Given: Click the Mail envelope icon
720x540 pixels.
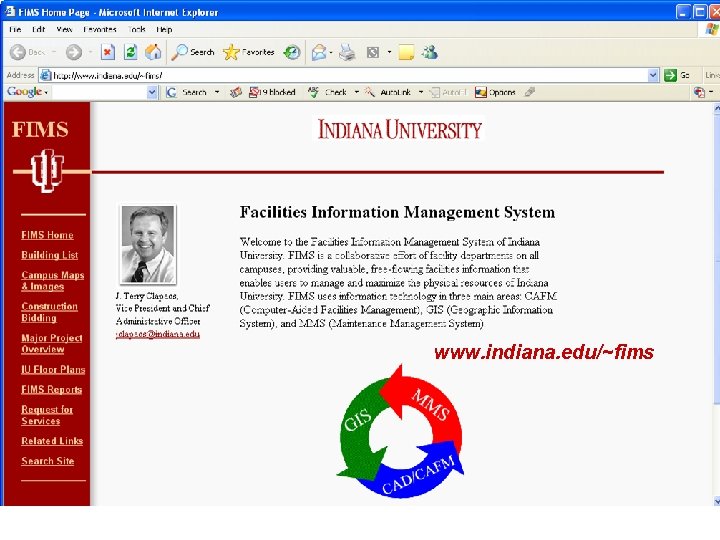Looking at the screenshot, I should tap(318, 52).
